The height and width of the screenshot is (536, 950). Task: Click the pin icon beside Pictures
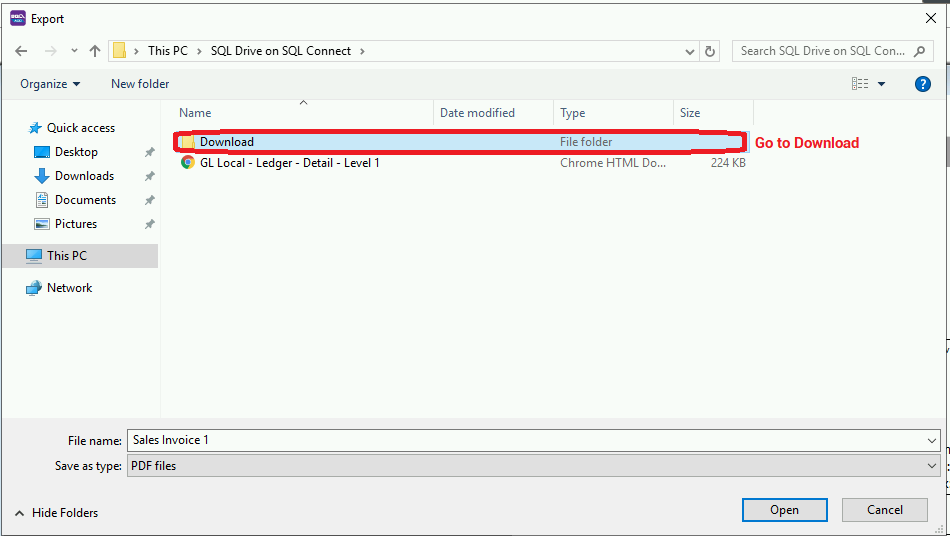coord(149,224)
